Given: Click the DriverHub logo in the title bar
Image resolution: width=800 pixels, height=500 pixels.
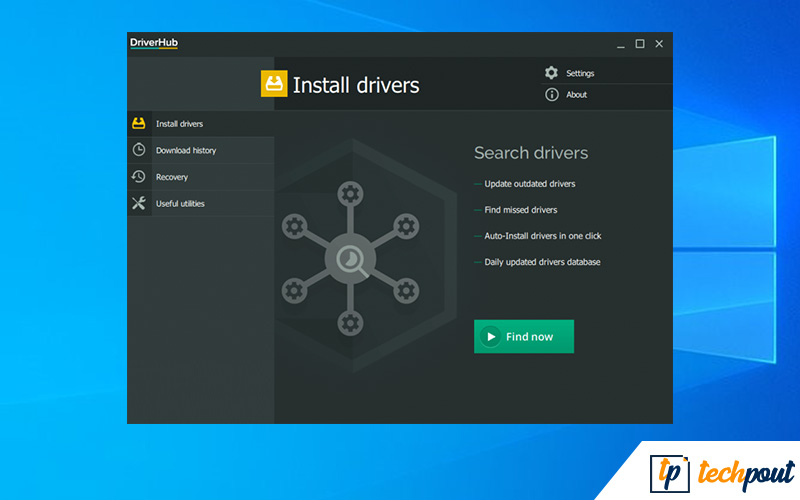Looking at the screenshot, I should [x=154, y=43].
